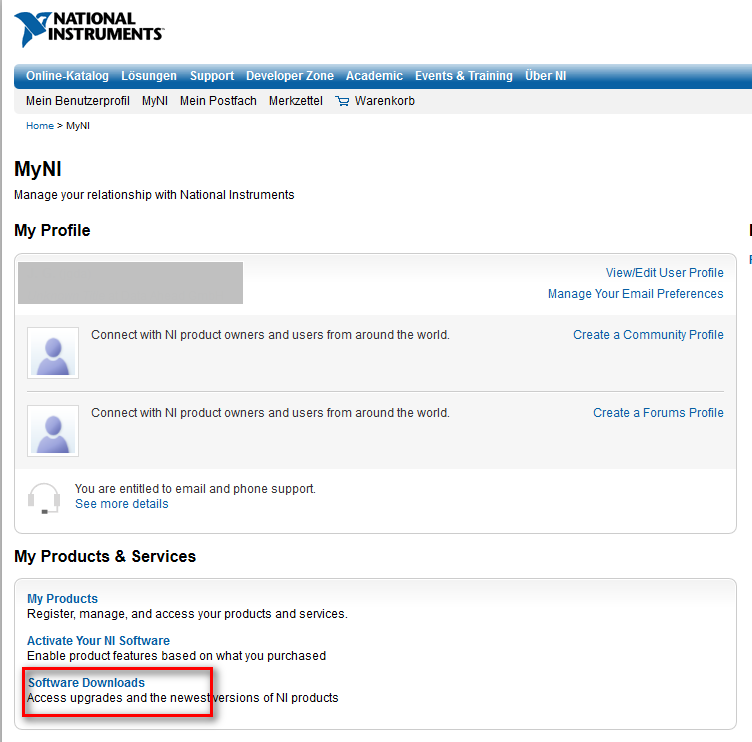Click Create a Community Profile
752x742 pixels.
click(648, 335)
